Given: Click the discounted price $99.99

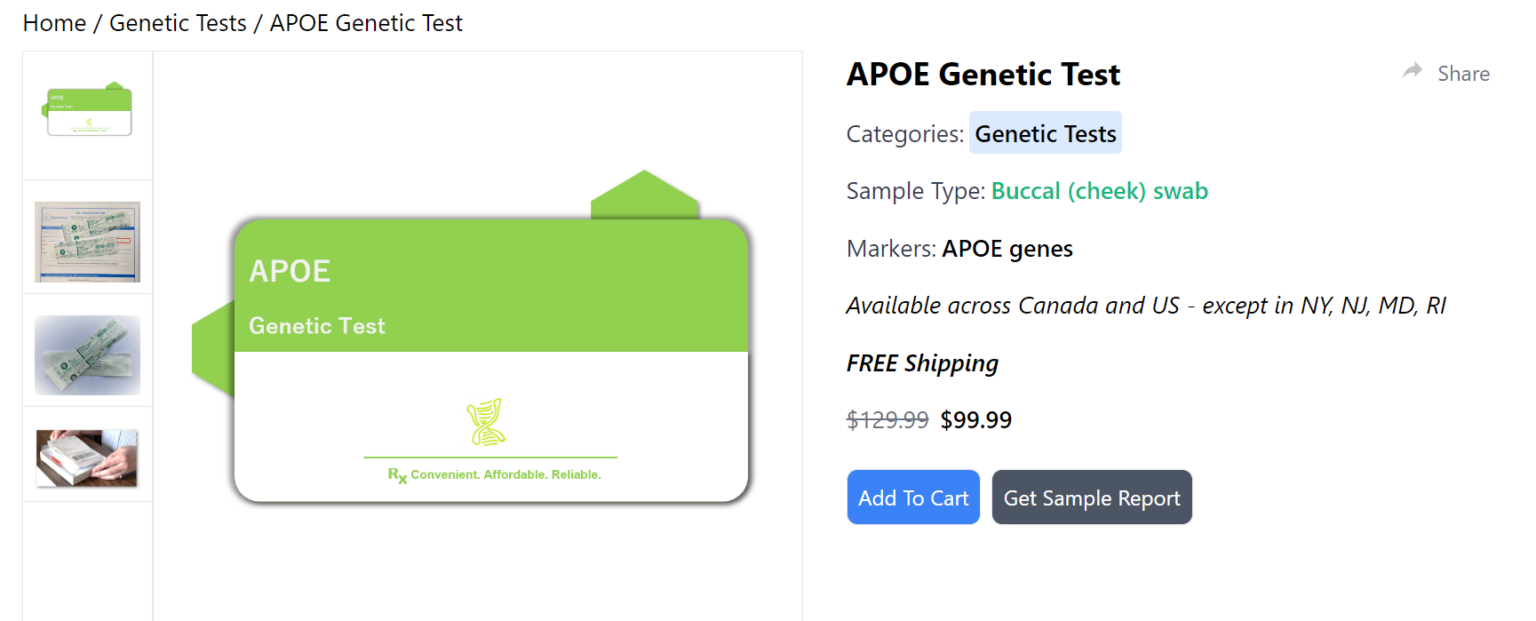Looking at the screenshot, I should [x=976, y=420].
